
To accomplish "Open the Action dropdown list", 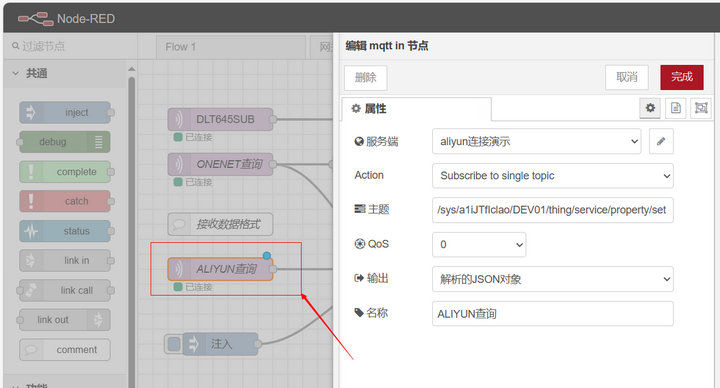I will click(552, 176).
